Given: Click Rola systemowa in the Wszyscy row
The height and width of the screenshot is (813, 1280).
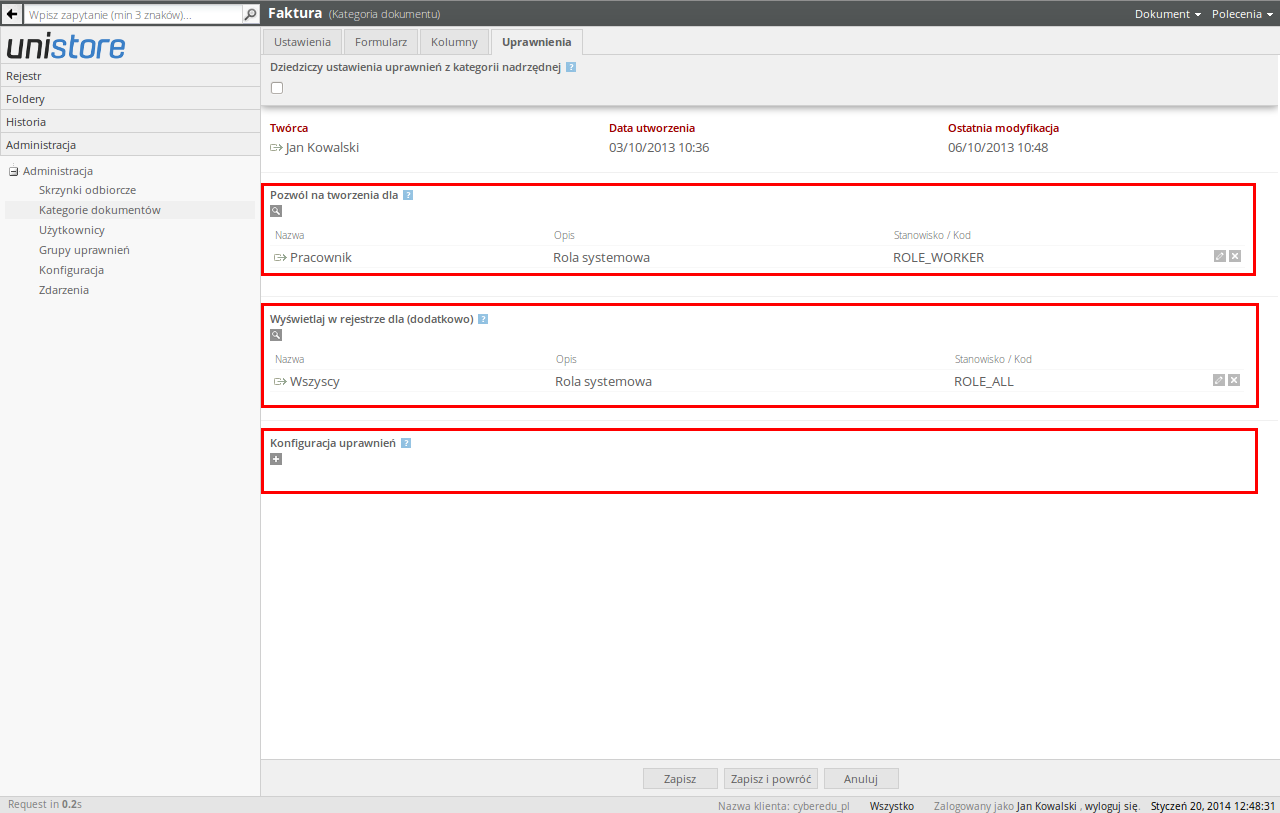Looking at the screenshot, I should (x=603, y=381).
